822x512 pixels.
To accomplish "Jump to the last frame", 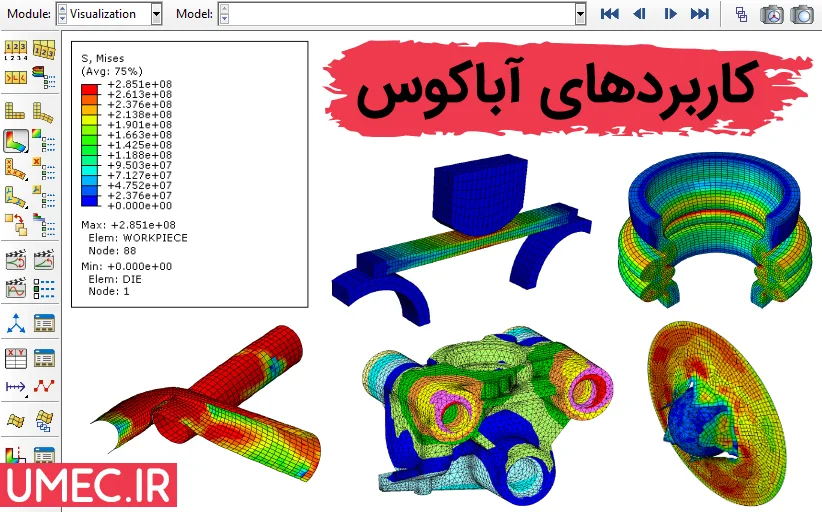I will point(699,14).
